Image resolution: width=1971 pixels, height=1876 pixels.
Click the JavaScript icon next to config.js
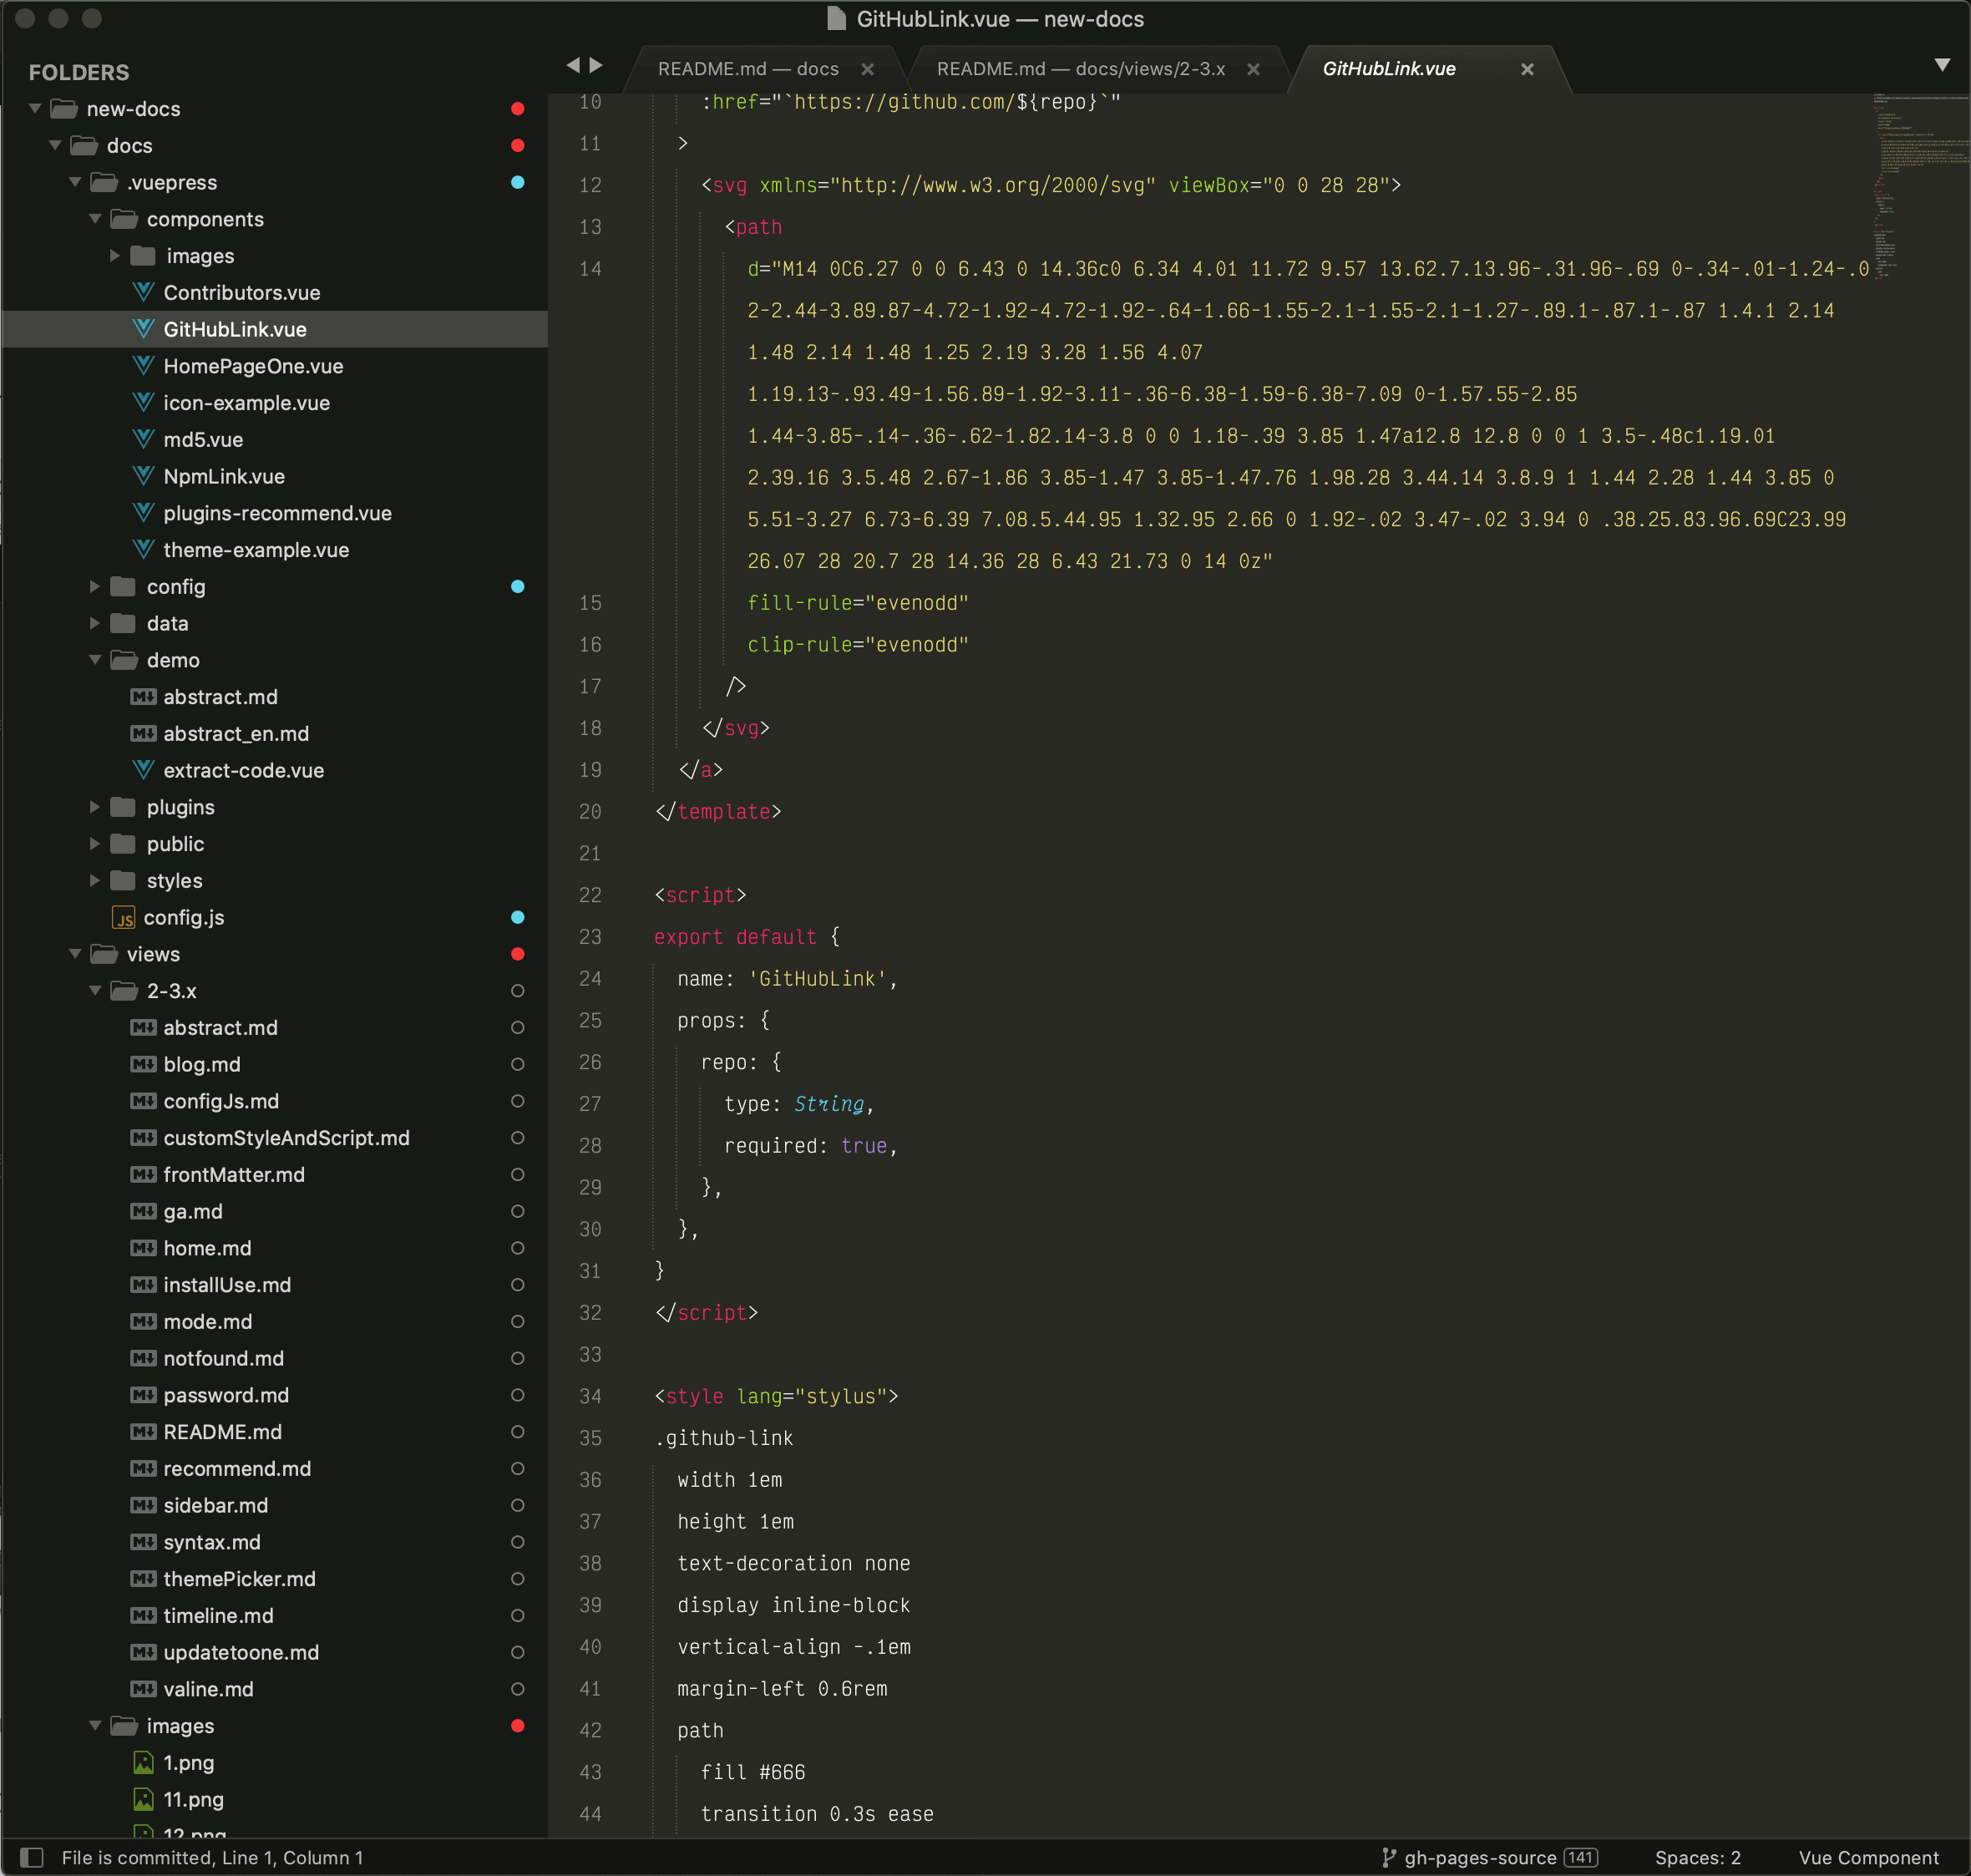(x=123, y=917)
